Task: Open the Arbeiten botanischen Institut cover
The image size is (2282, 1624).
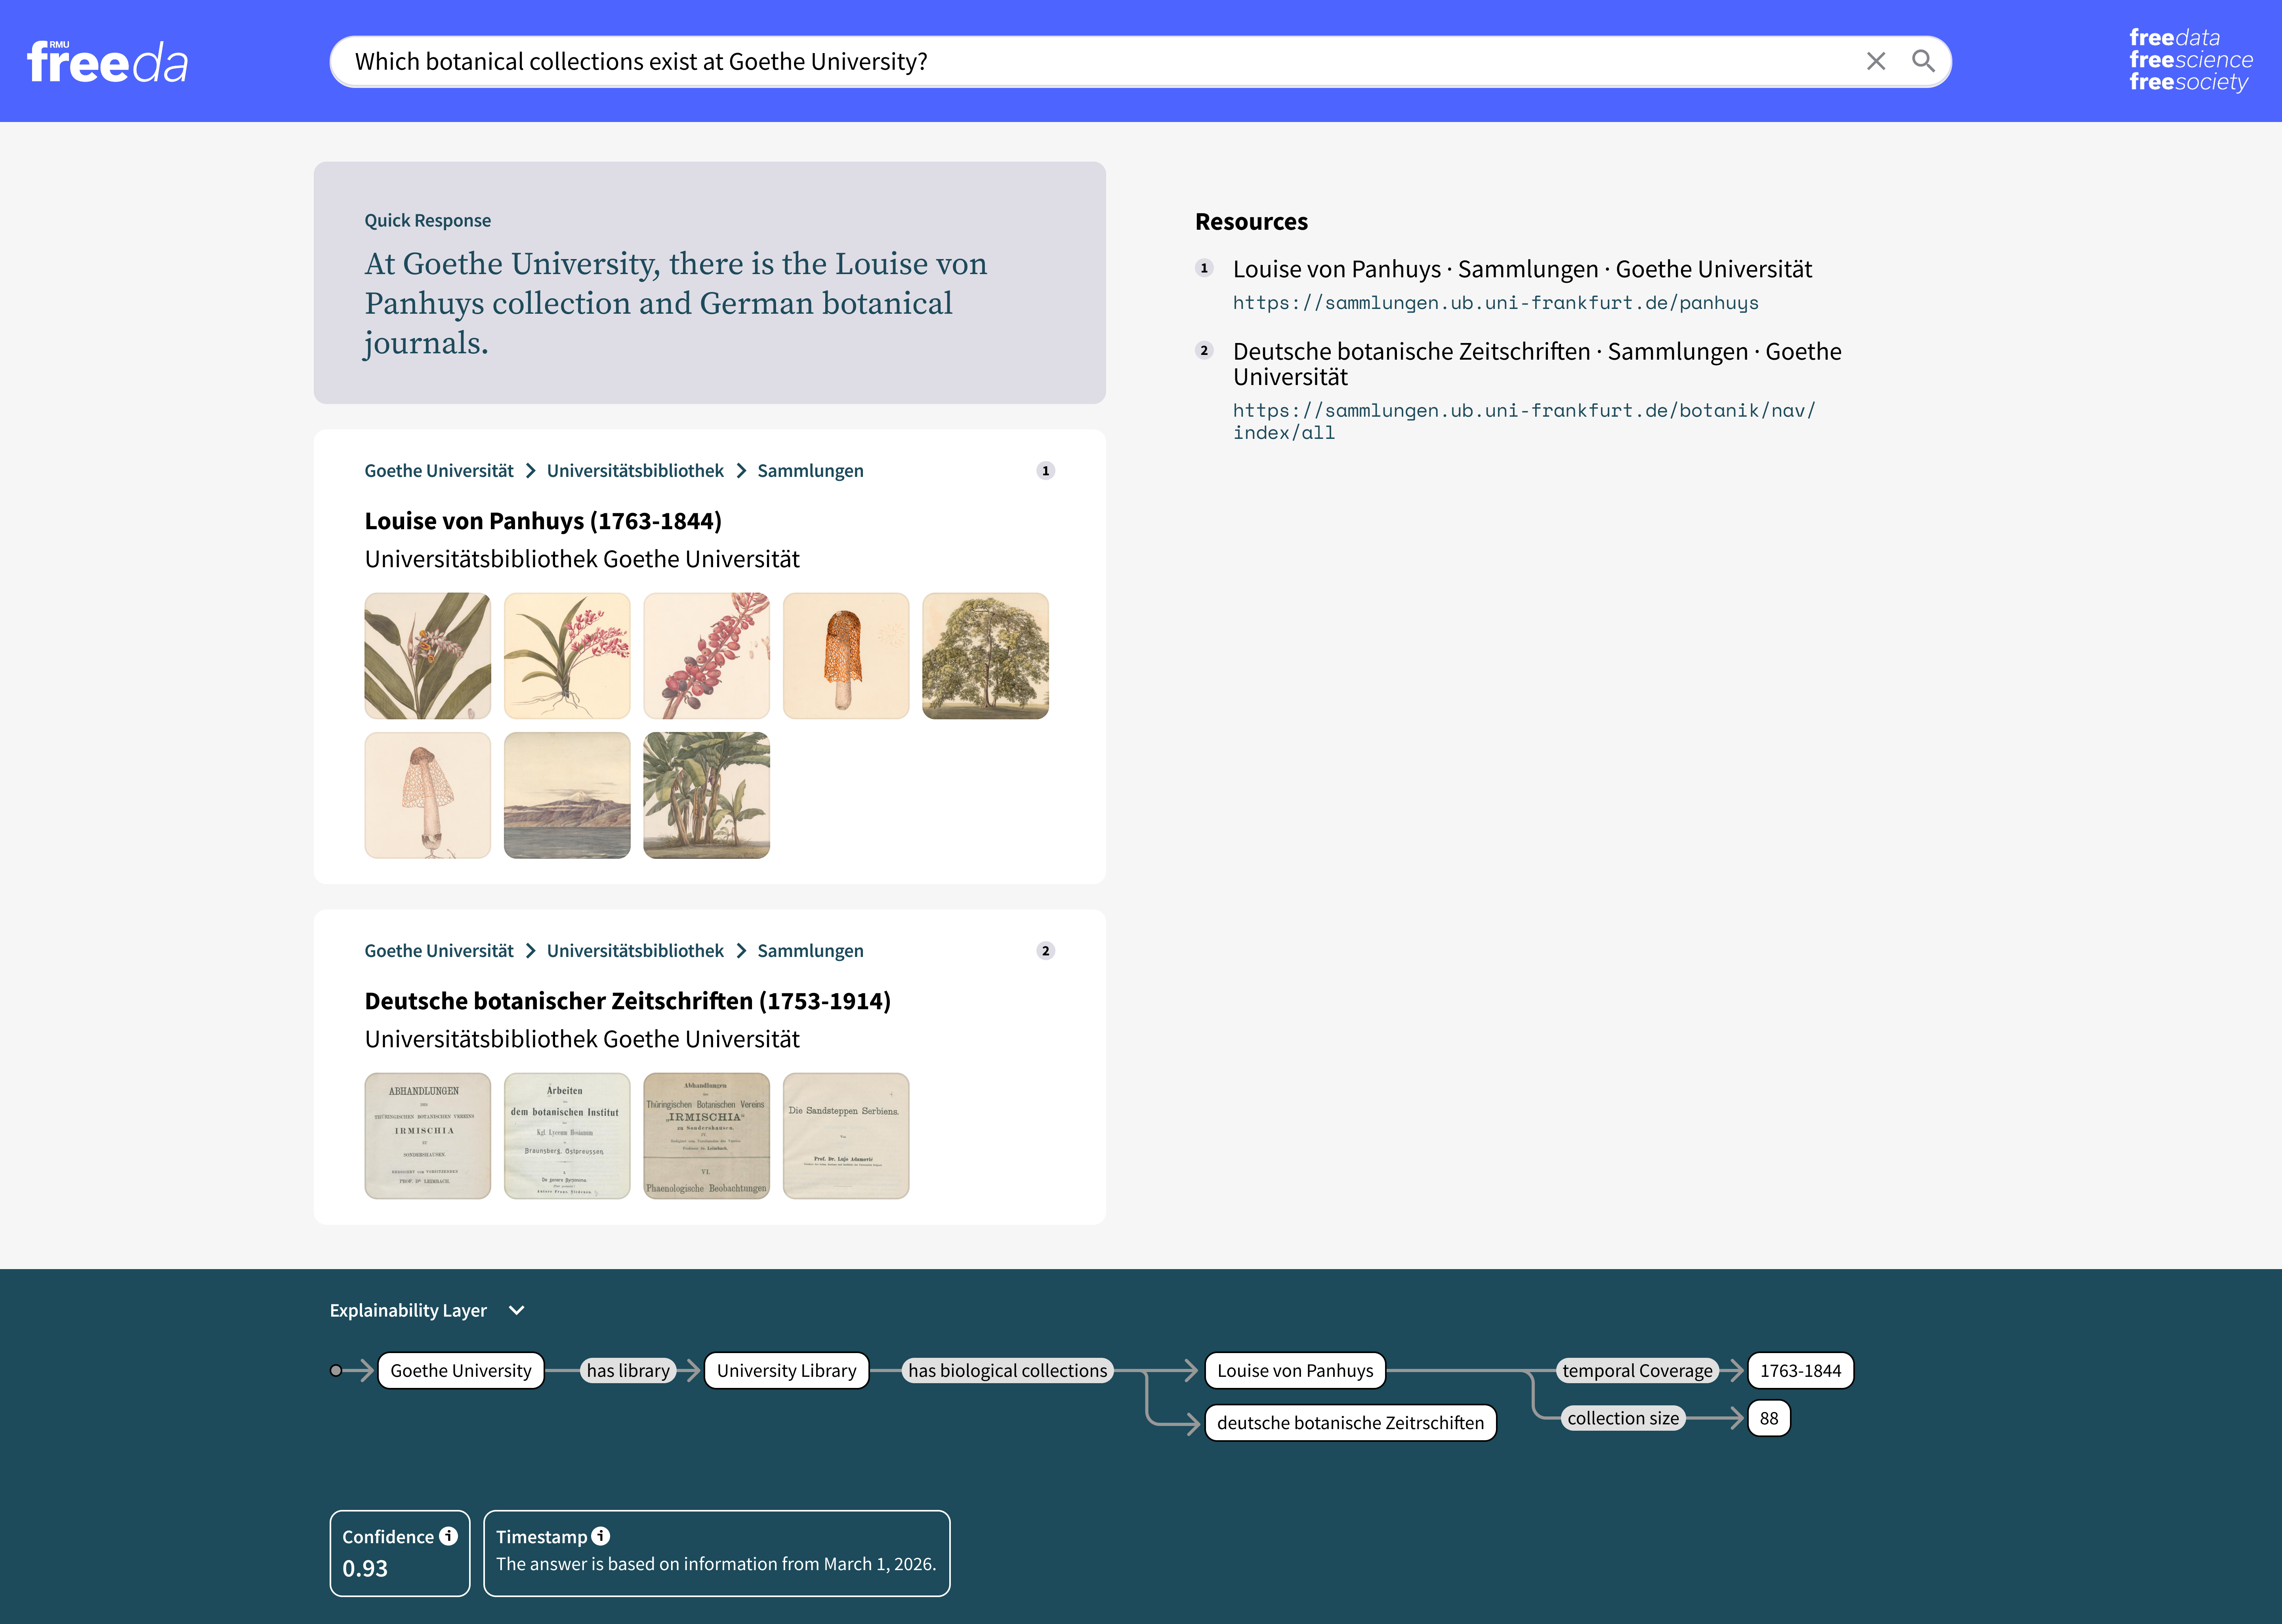Action: tap(567, 1136)
